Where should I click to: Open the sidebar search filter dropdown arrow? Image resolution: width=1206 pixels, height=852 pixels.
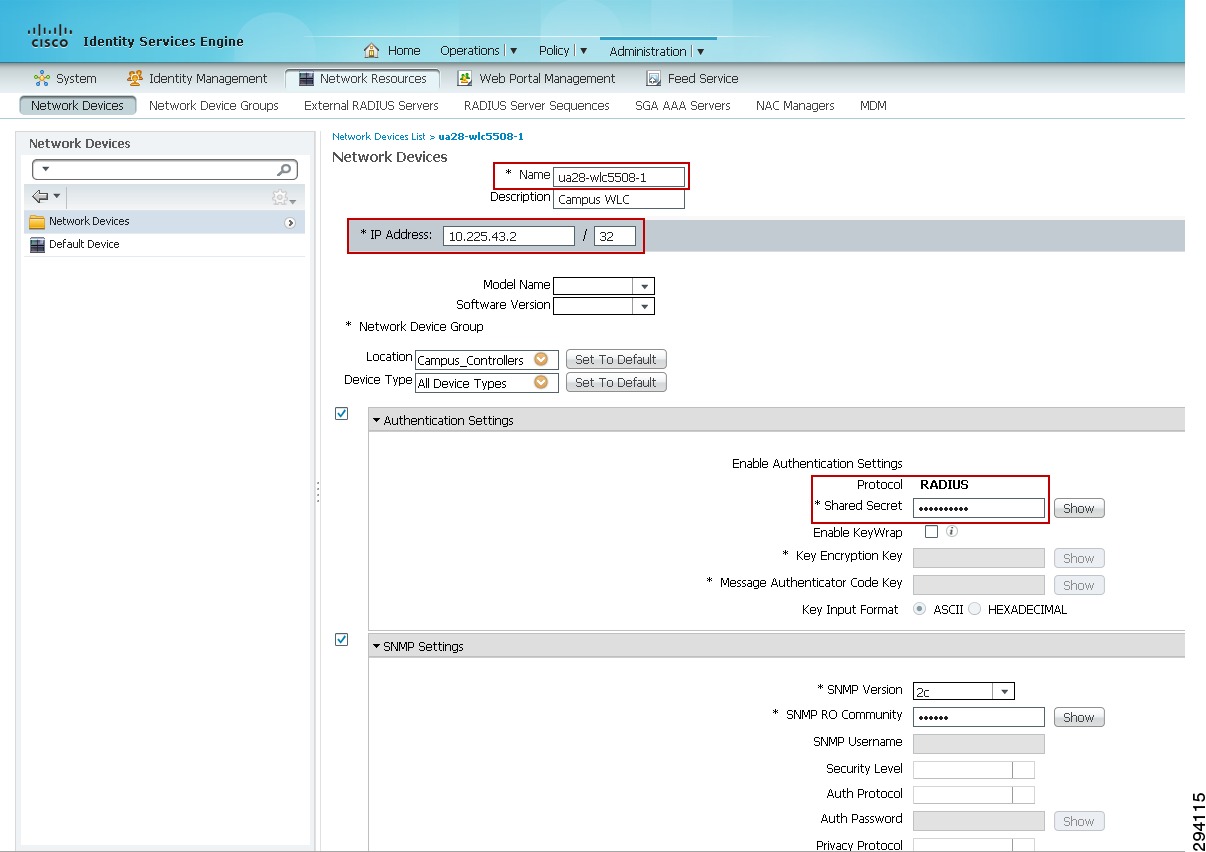tap(45, 169)
